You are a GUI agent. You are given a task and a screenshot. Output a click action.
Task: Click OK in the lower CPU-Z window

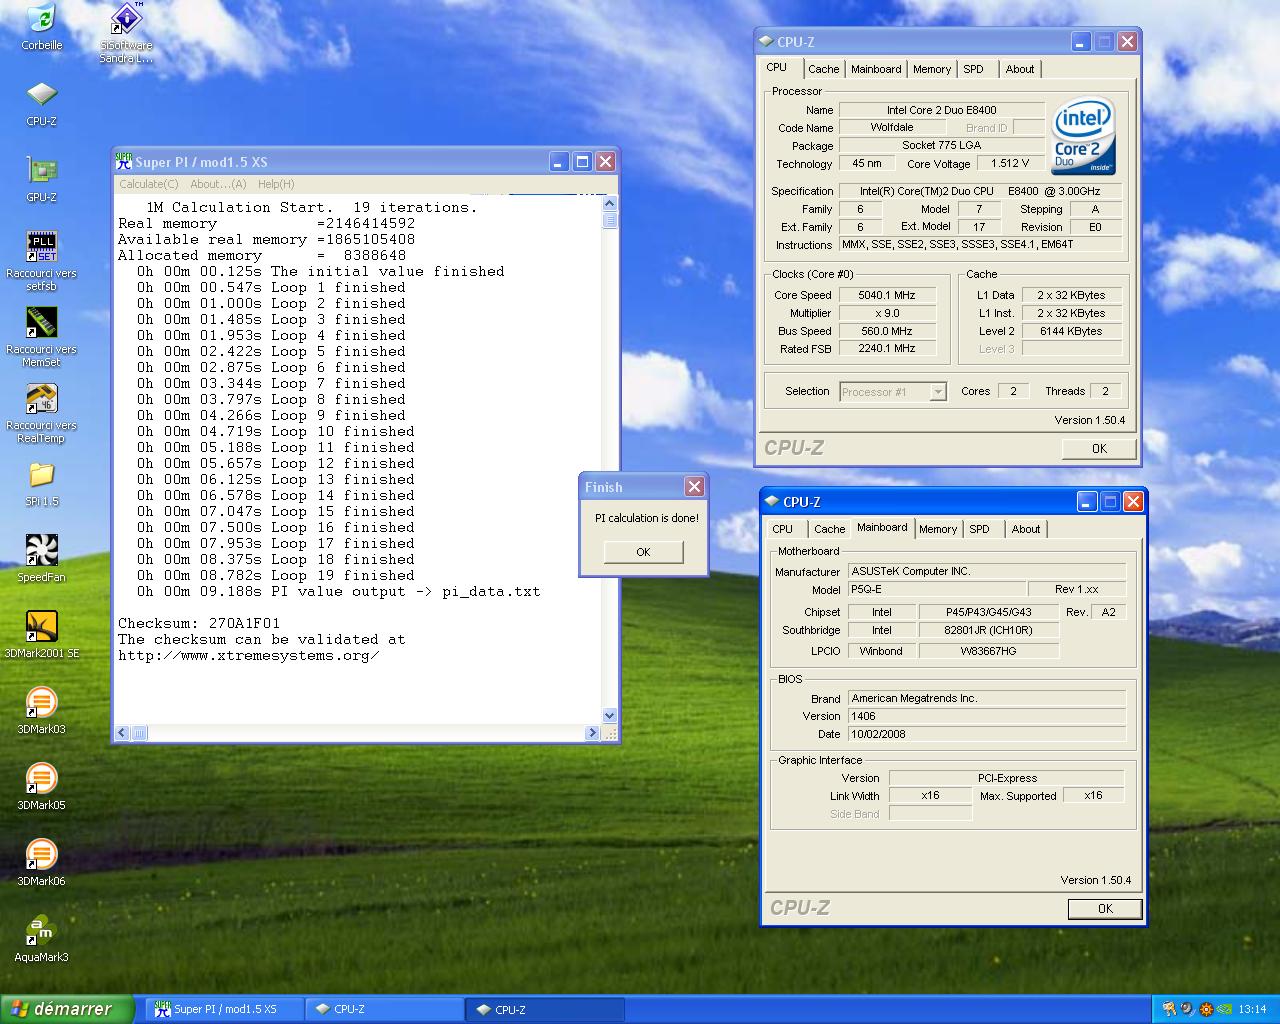pyautogui.click(x=1105, y=909)
